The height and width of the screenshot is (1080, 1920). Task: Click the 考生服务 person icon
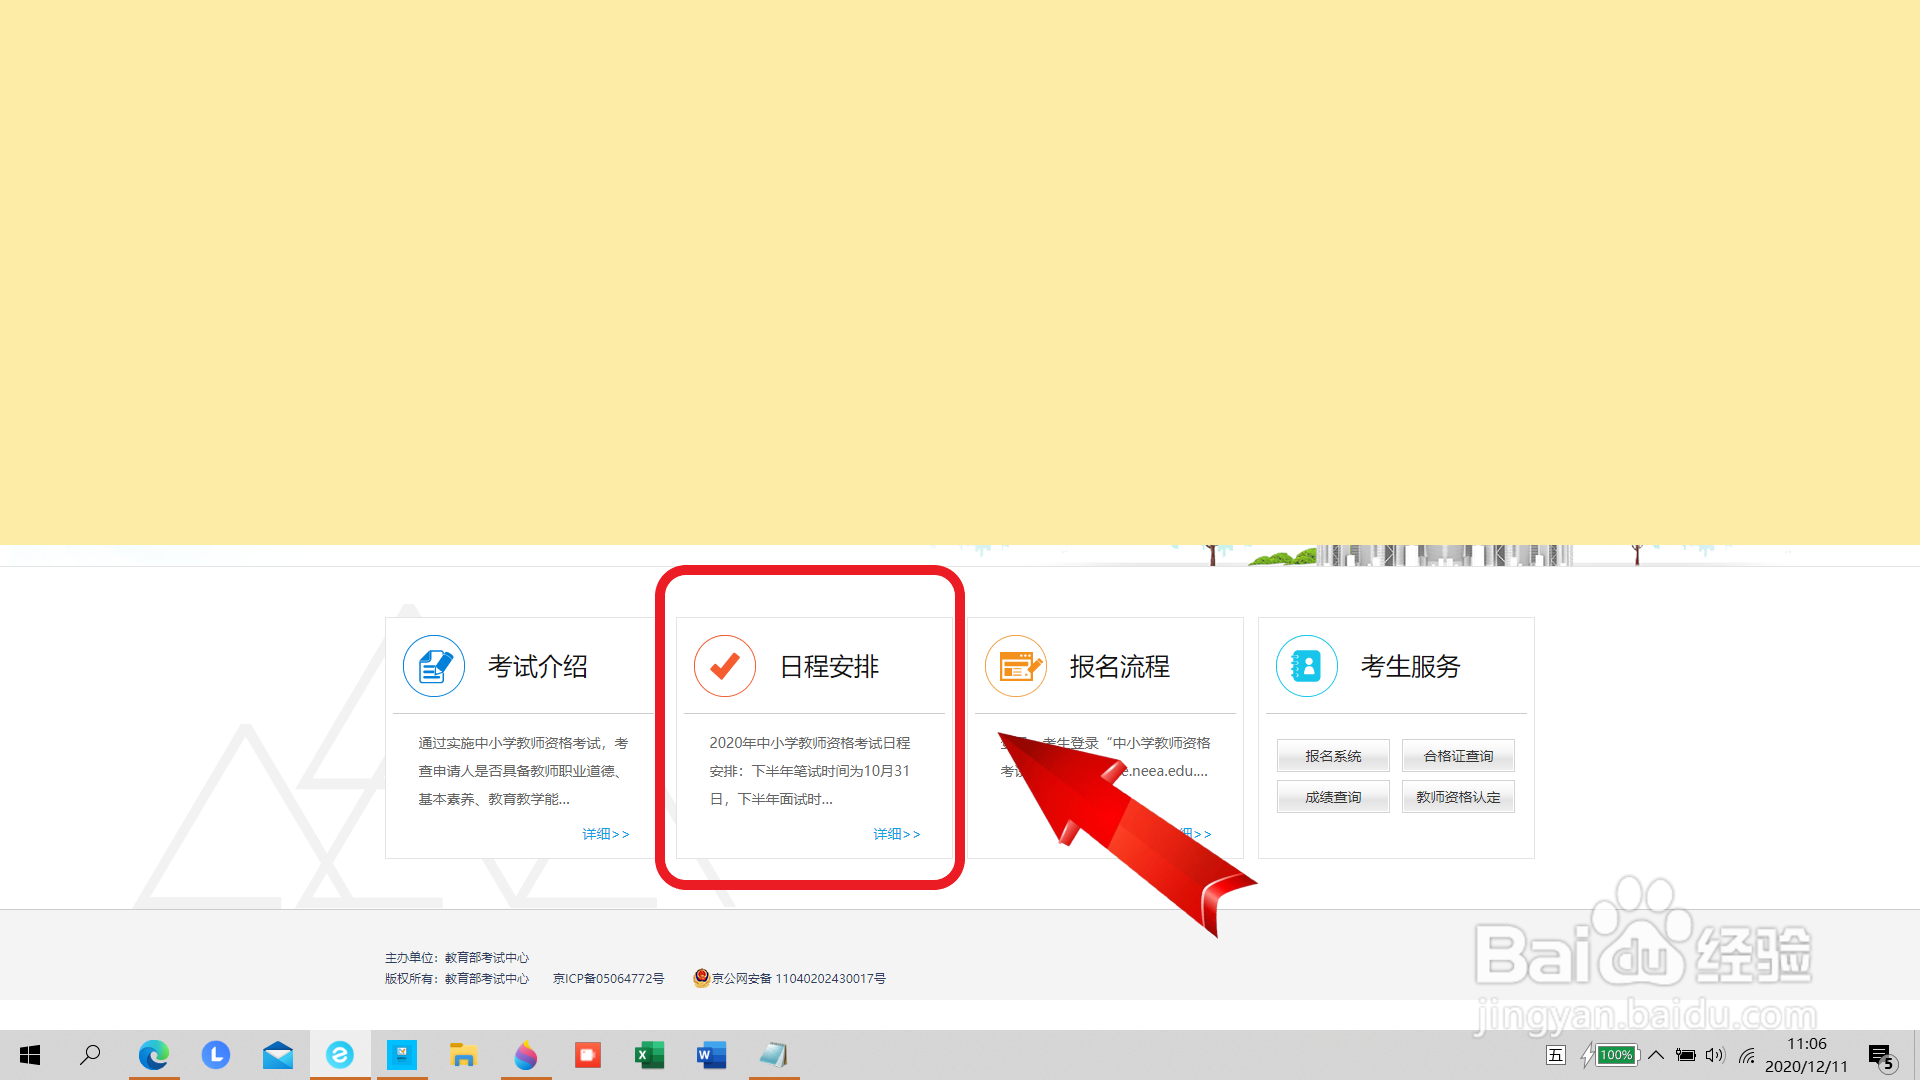tap(1307, 666)
